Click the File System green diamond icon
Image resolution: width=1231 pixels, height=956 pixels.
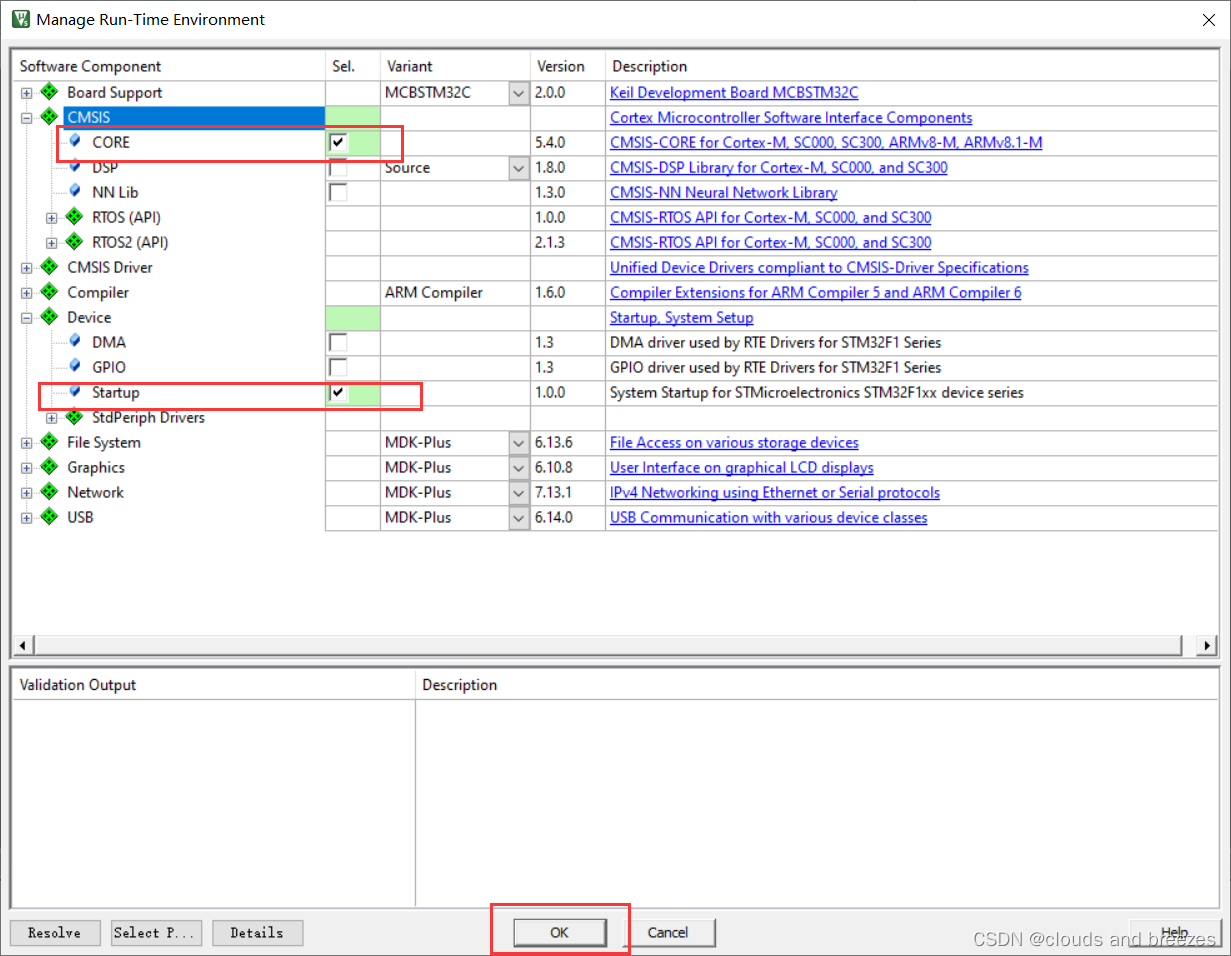(x=49, y=442)
